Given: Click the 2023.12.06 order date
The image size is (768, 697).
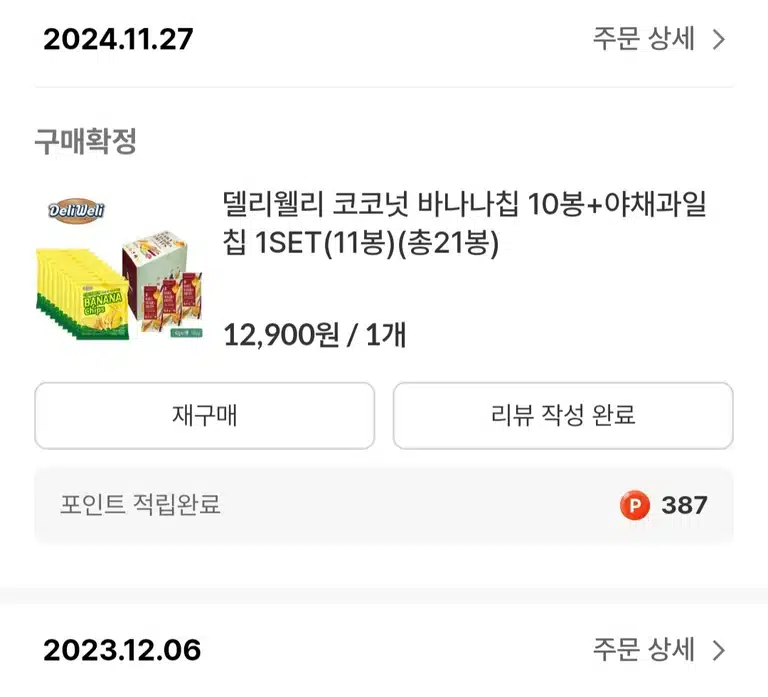Looking at the screenshot, I should [122, 650].
